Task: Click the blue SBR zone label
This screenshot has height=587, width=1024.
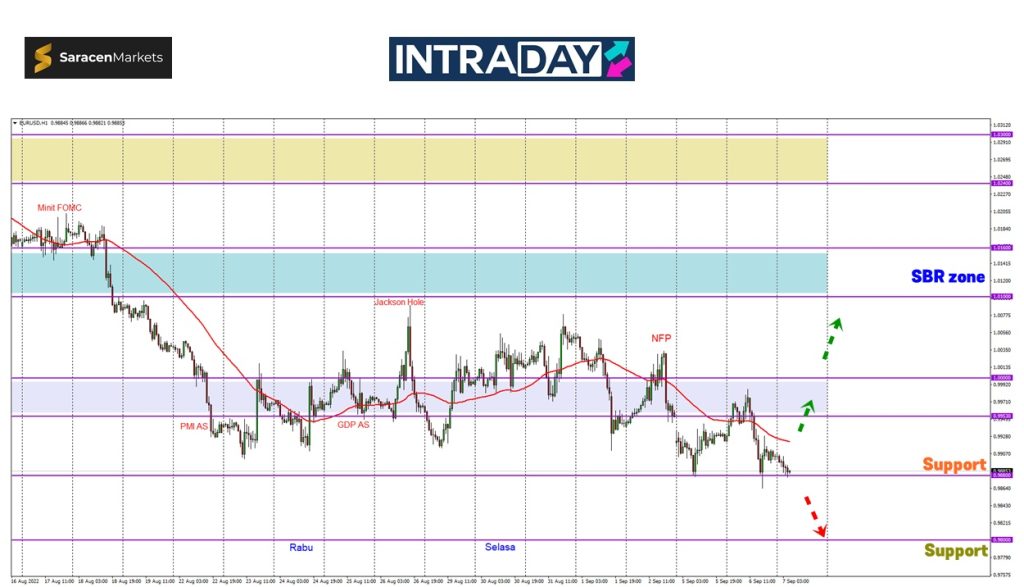Action: (947, 277)
